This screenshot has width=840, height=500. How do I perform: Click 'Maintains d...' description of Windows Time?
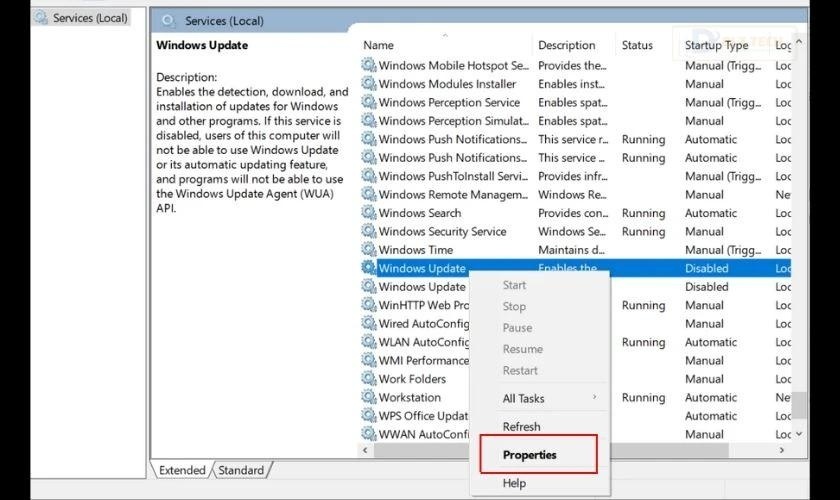tap(571, 250)
